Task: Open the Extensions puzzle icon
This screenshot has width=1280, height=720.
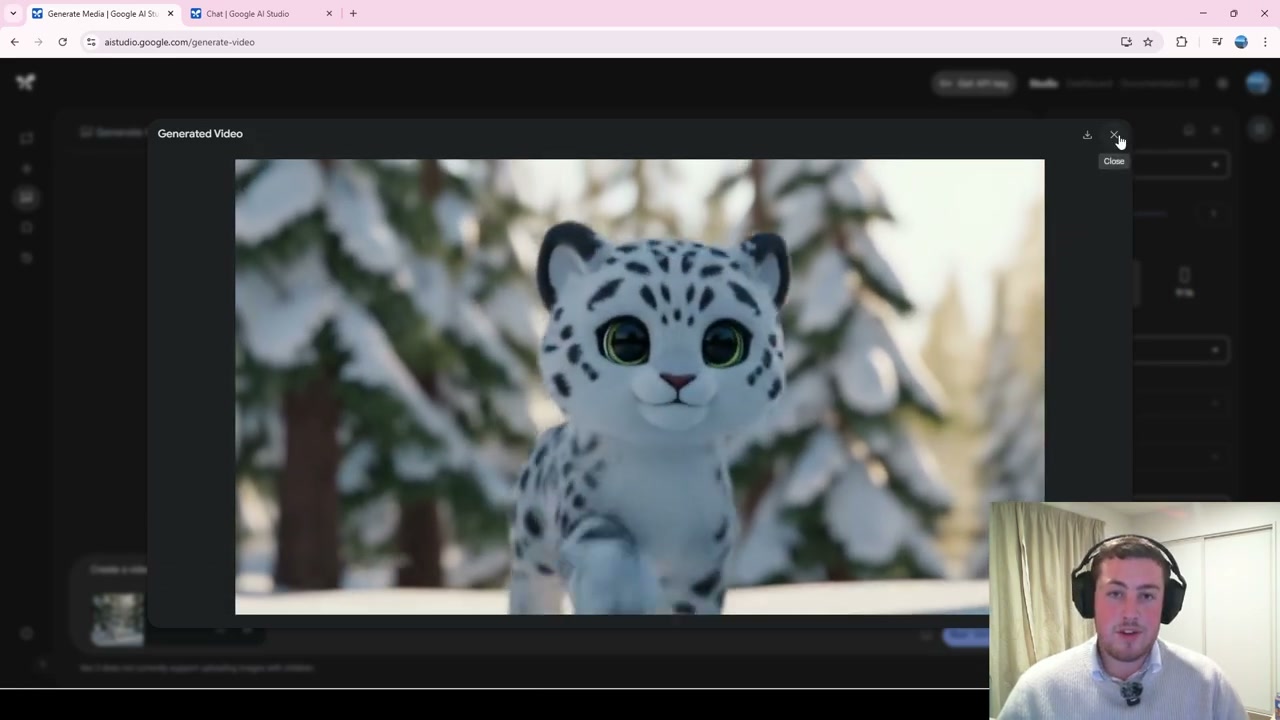Action: point(1182,42)
